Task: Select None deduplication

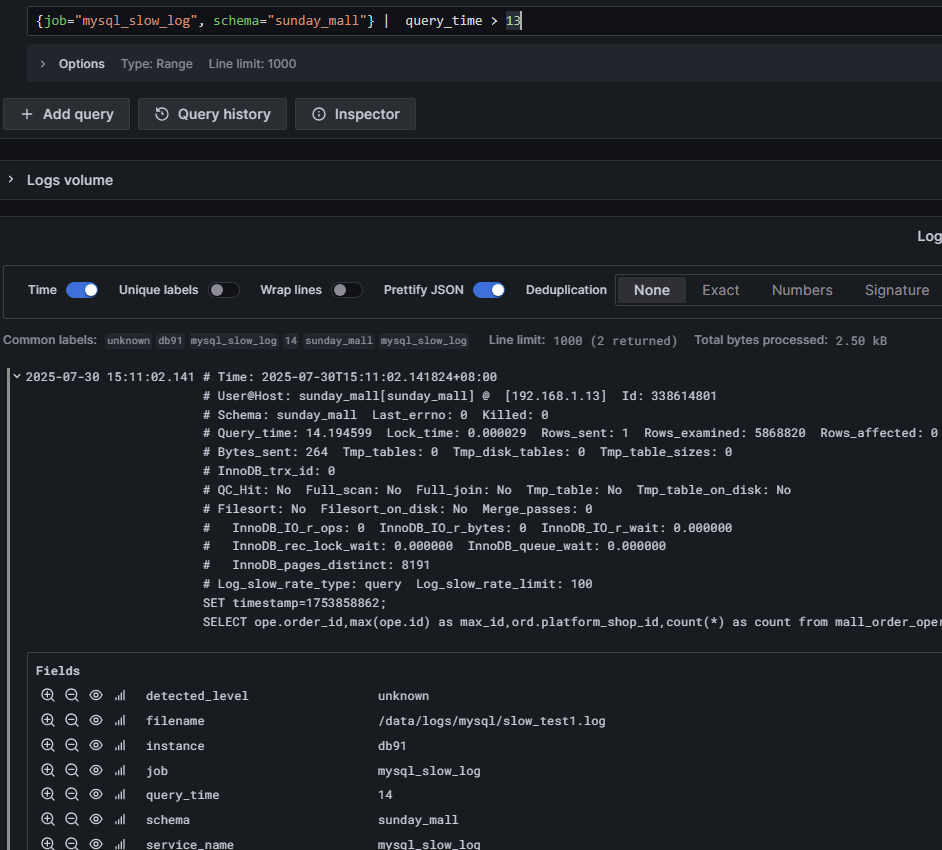Action: coord(652,290)
